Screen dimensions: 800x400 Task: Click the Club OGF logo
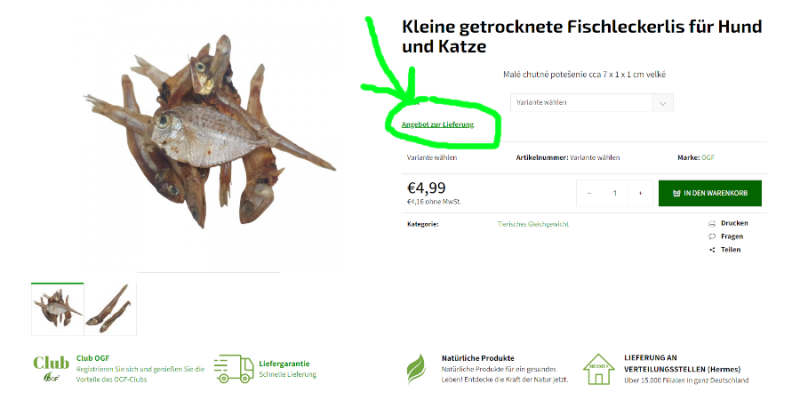coord(51,368)
